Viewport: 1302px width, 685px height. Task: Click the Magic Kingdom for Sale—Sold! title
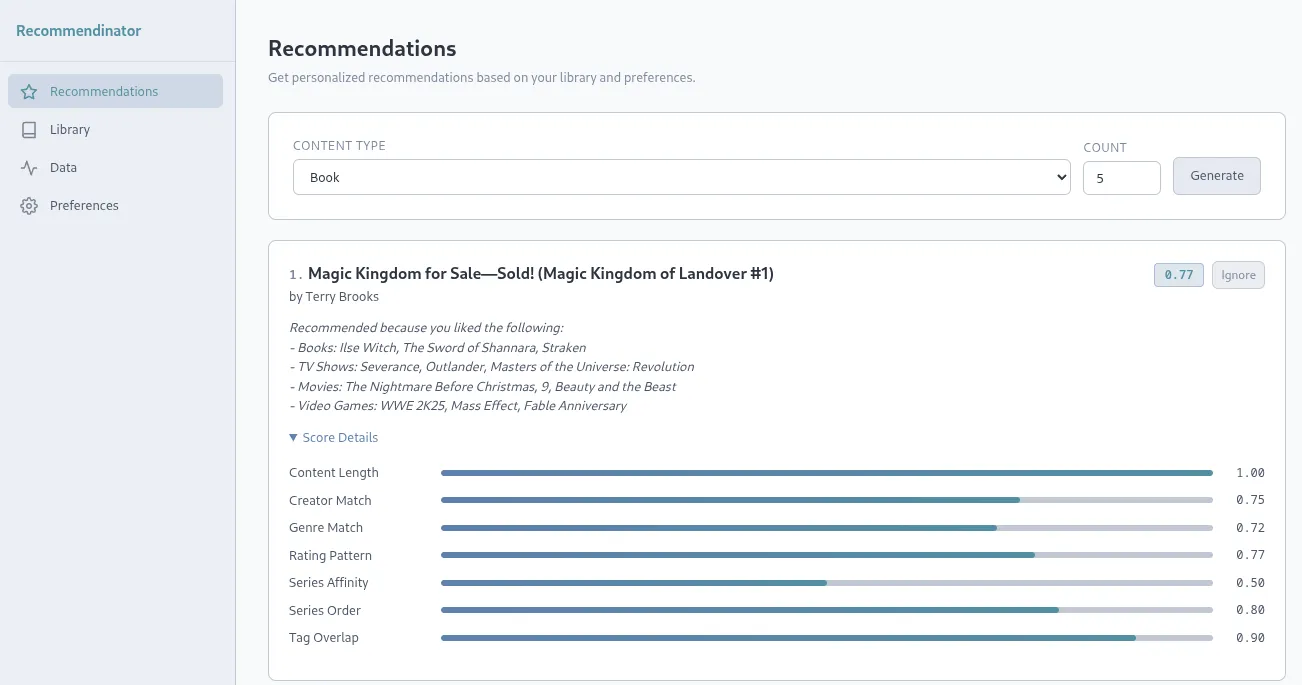[541, 273]
